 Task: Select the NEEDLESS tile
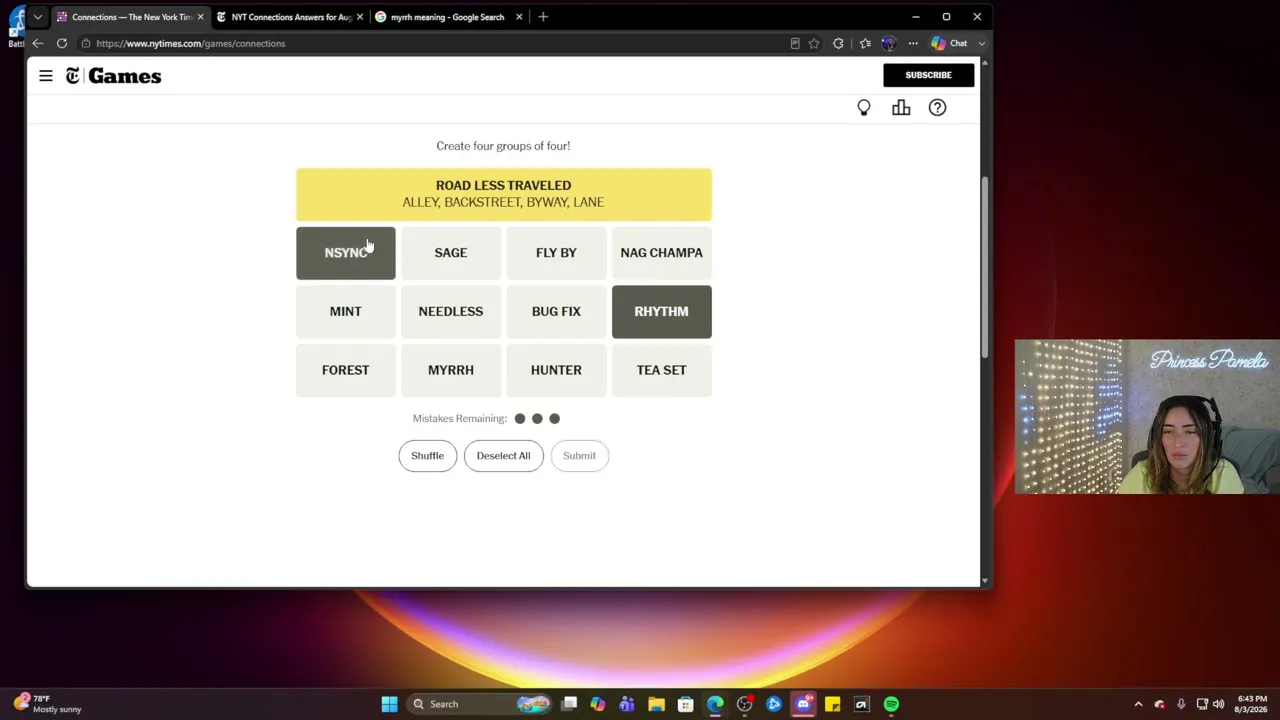click(451, 312)
